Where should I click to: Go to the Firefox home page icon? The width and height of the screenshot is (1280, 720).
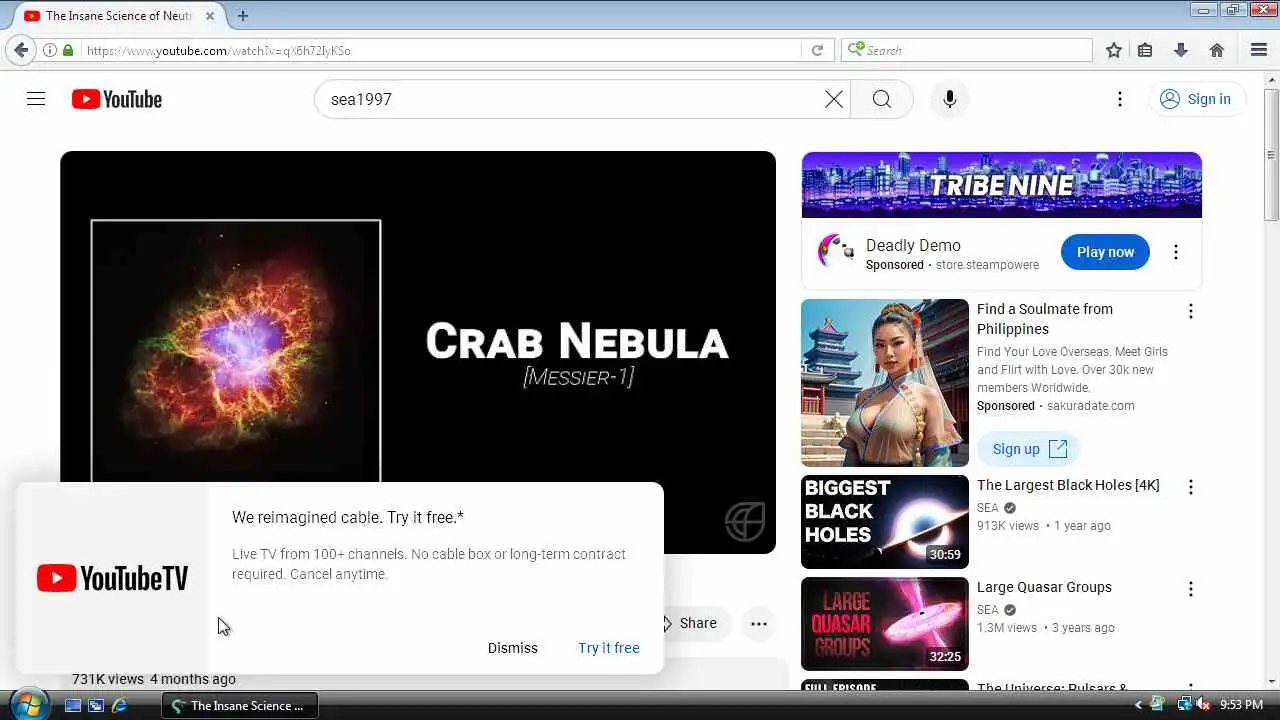(x=1217, y=50)
